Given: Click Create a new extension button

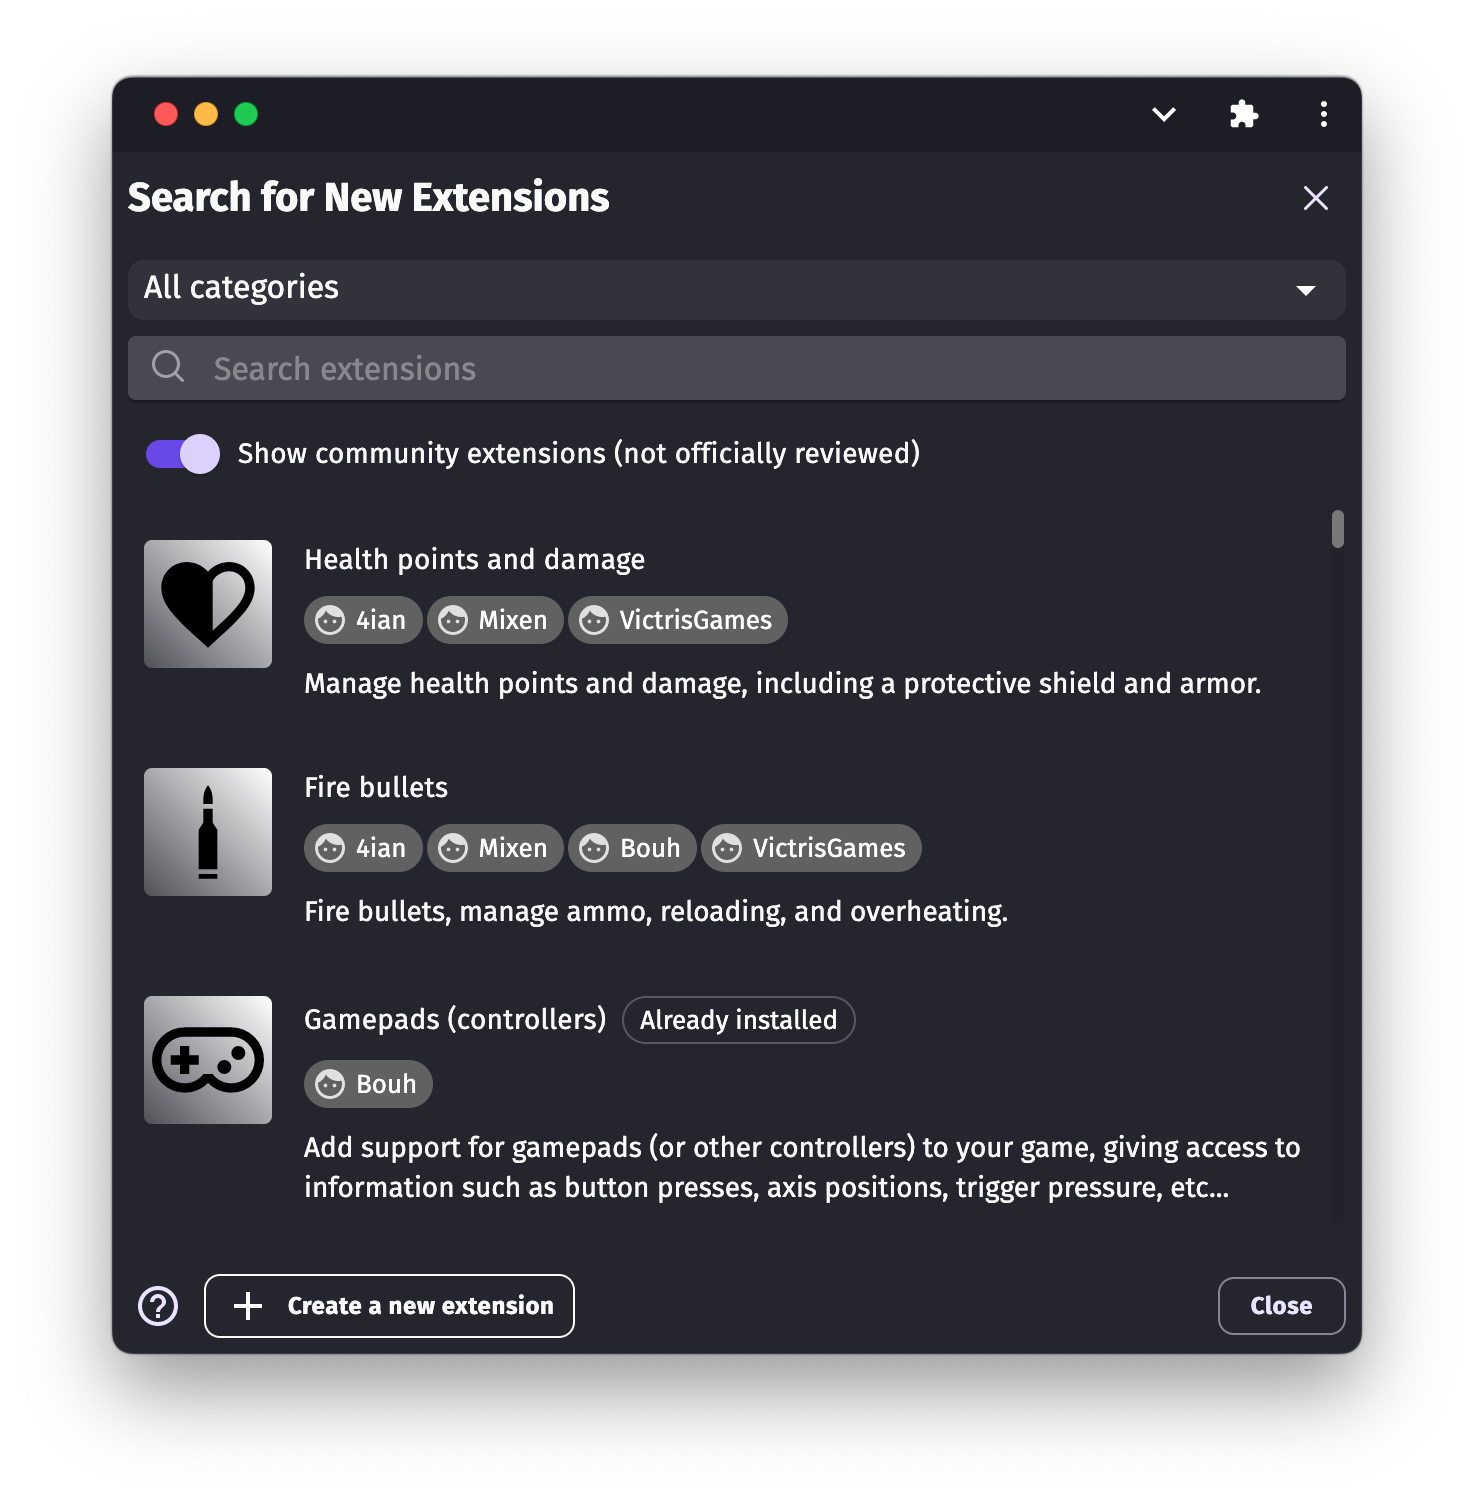Looking at the screenshot, I should click(389, 1306).
